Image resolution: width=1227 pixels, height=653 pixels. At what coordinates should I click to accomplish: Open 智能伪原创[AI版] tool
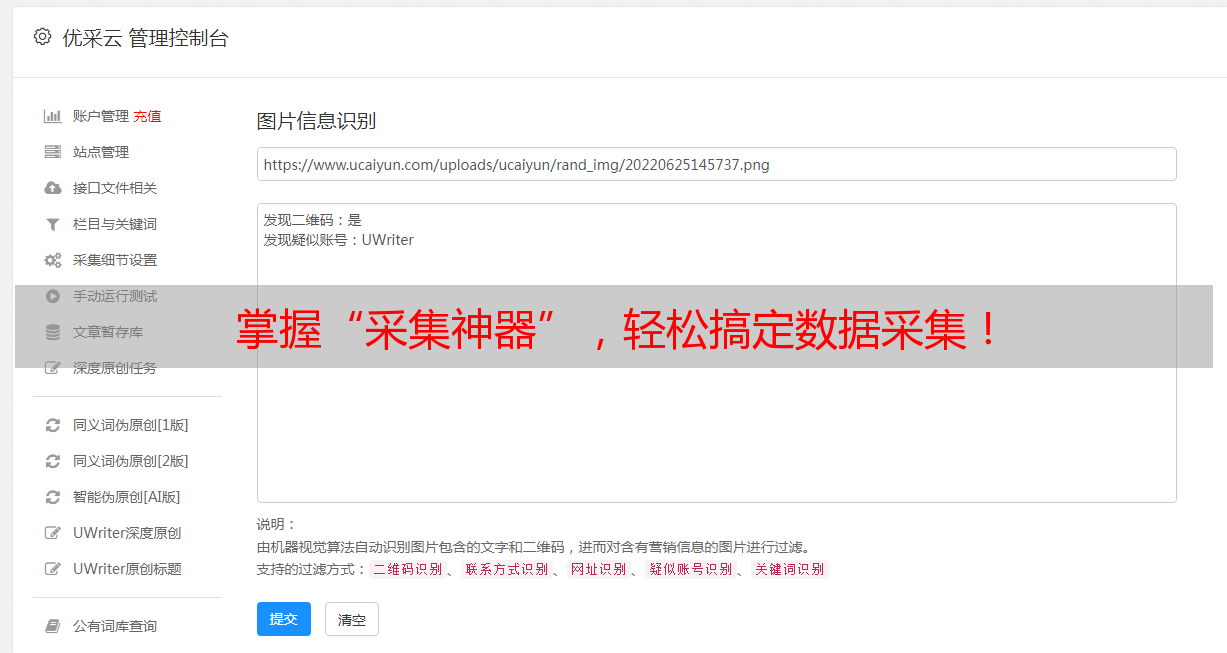tap(127, 497)
